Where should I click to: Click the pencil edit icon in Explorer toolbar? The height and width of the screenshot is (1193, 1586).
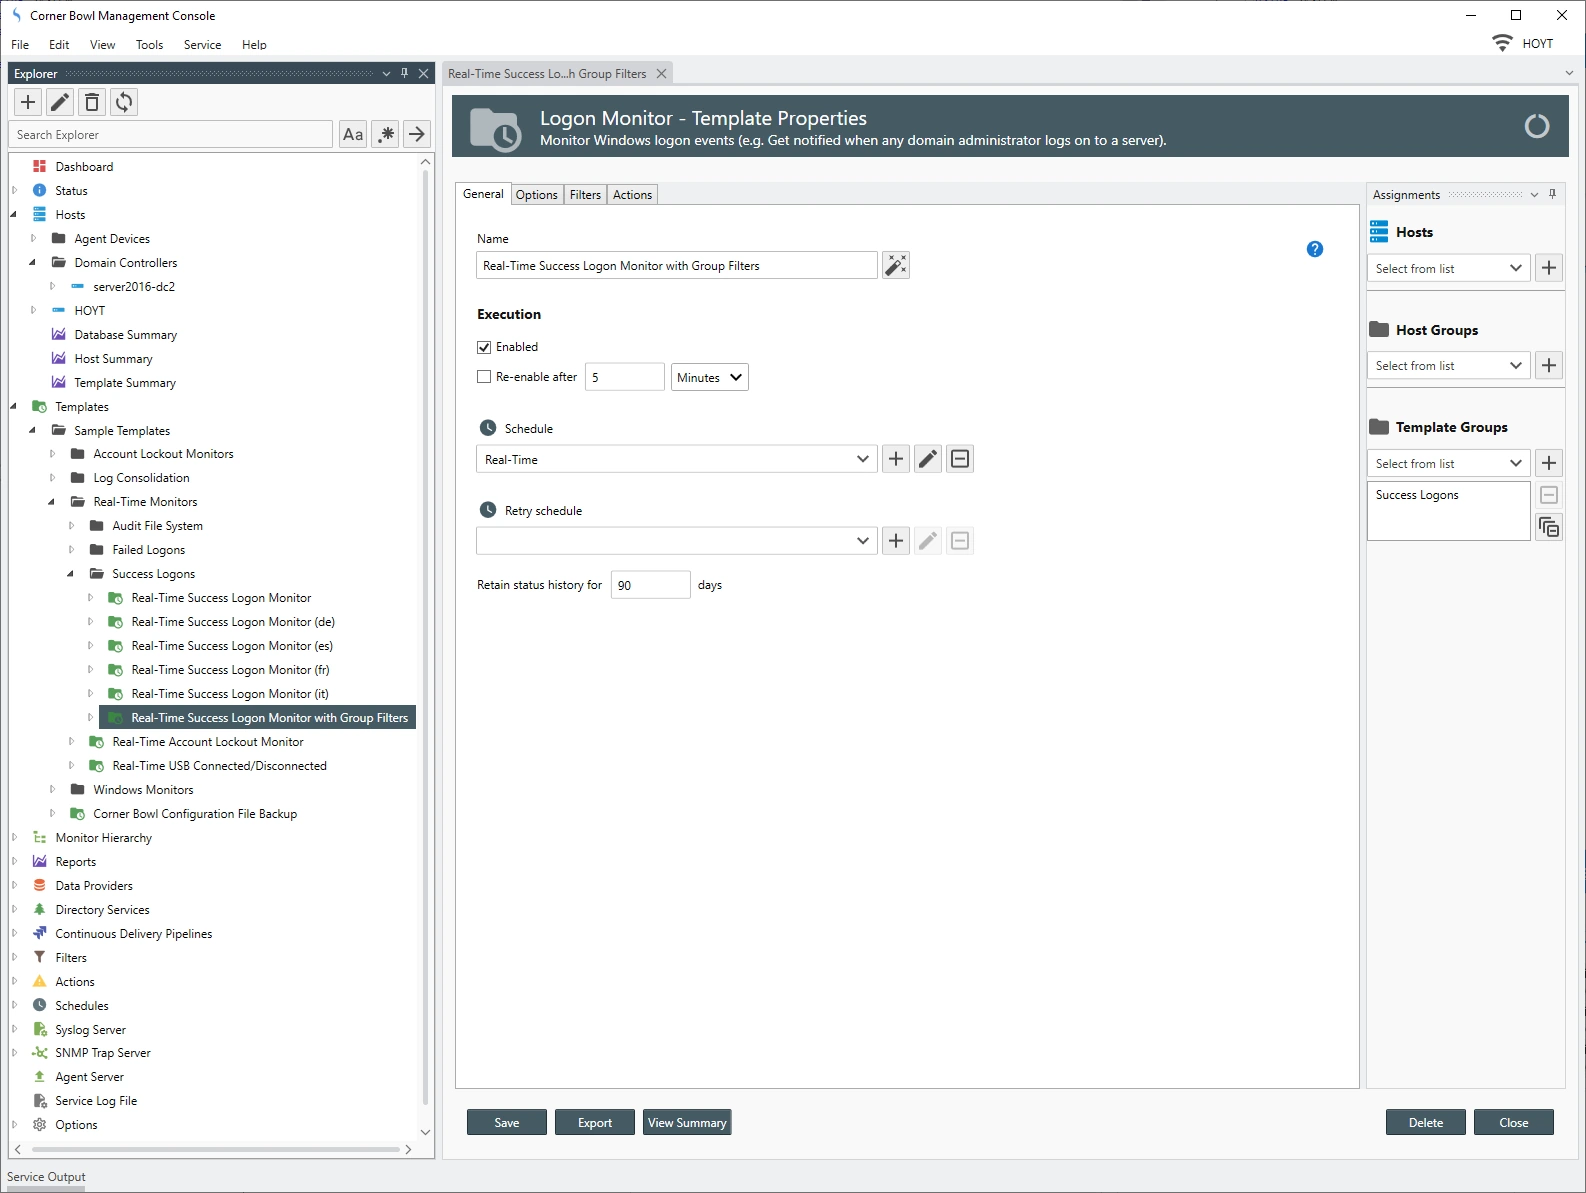pos(60,102)
